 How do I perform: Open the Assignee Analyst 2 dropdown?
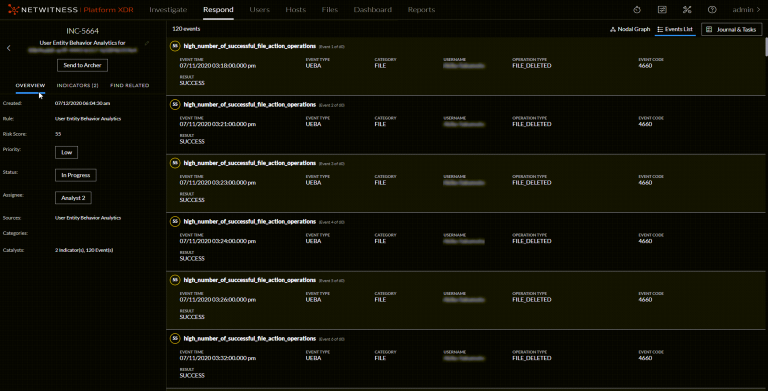[x=73, y=198]
